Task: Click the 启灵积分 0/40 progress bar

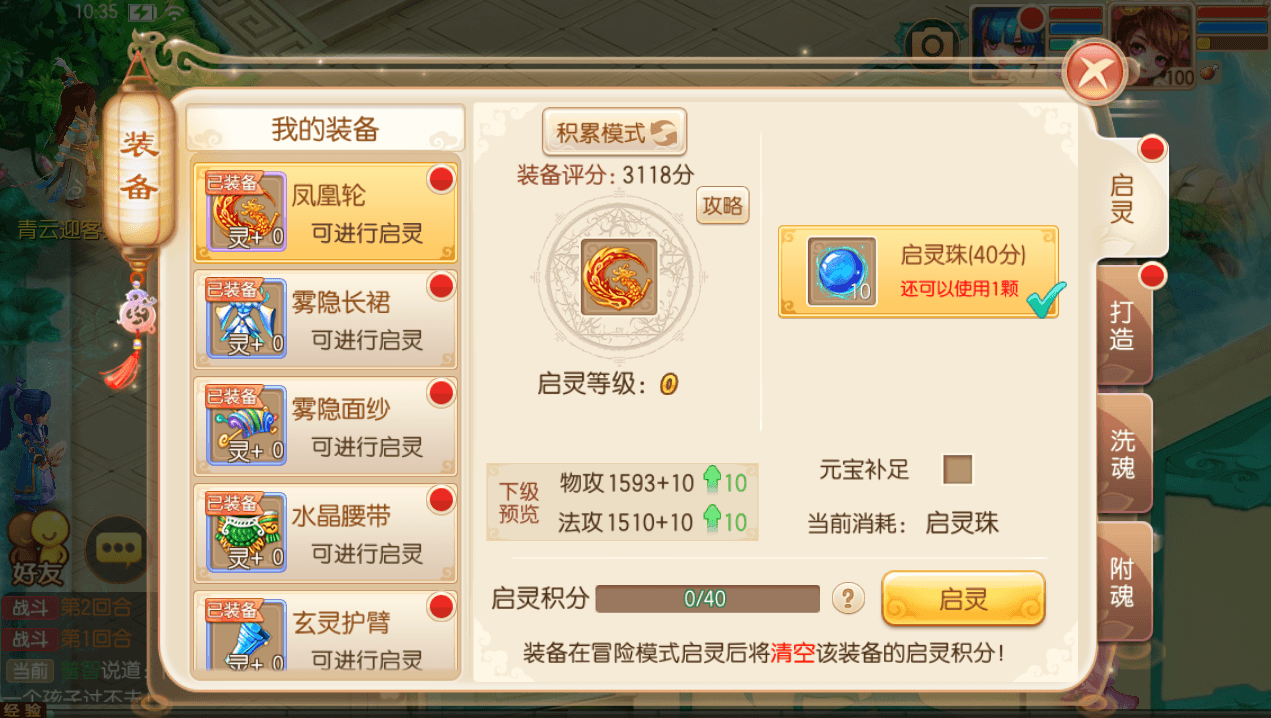Action: tap(707, 599)
